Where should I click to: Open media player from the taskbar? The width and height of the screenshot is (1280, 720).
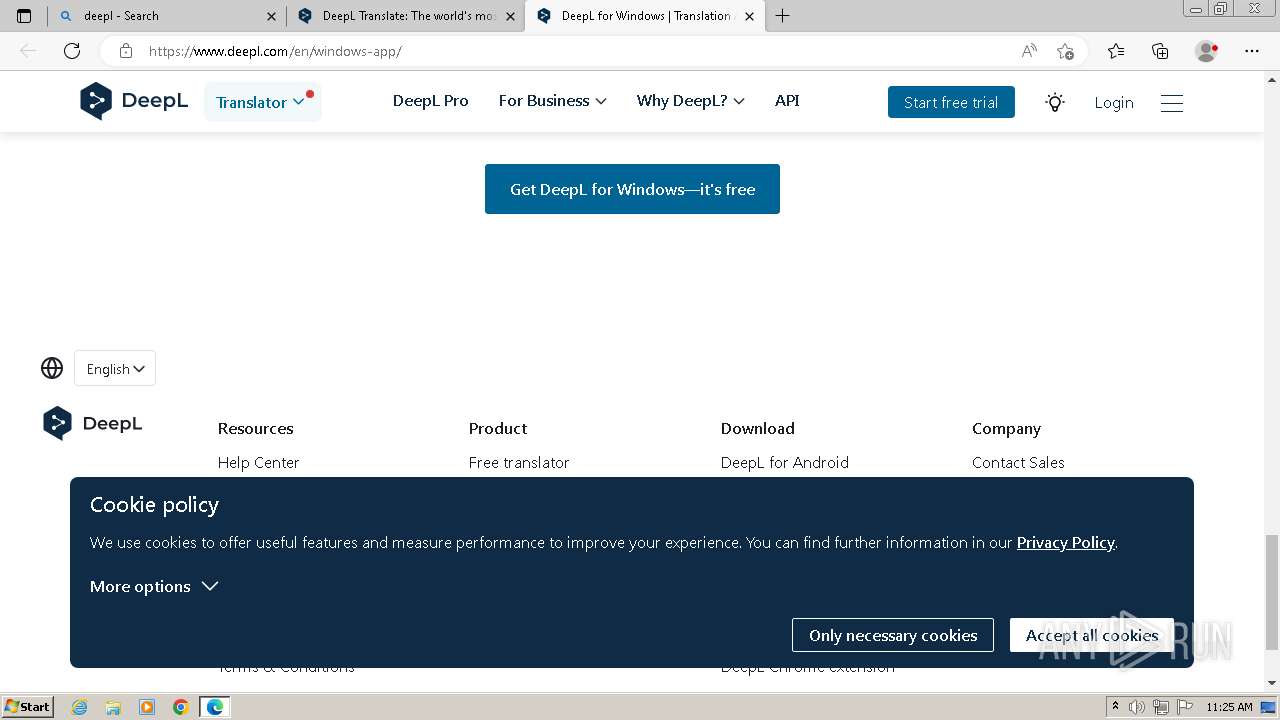coord(147,707)
